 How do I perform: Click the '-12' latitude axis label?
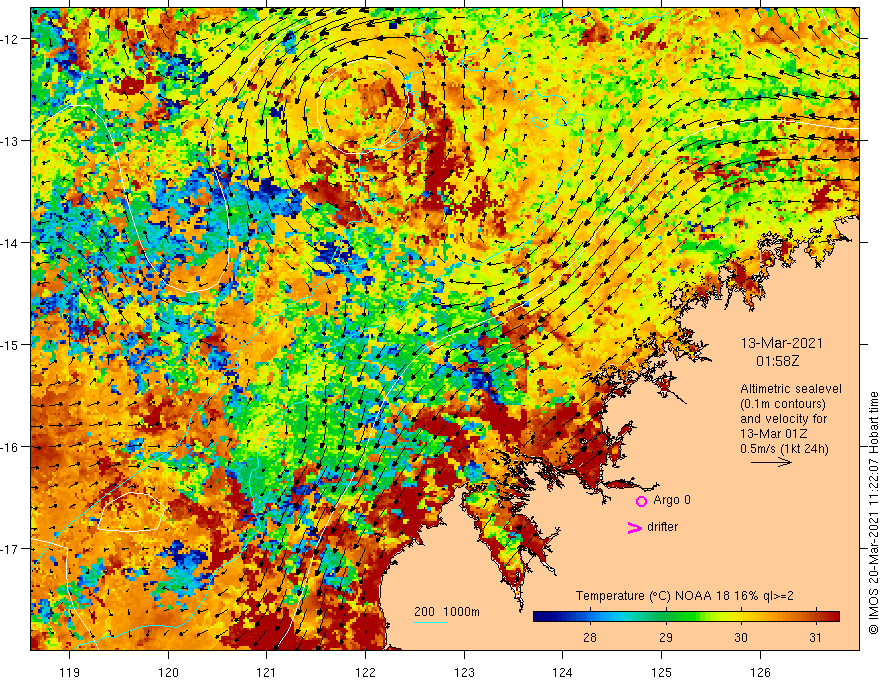point(11,39)
